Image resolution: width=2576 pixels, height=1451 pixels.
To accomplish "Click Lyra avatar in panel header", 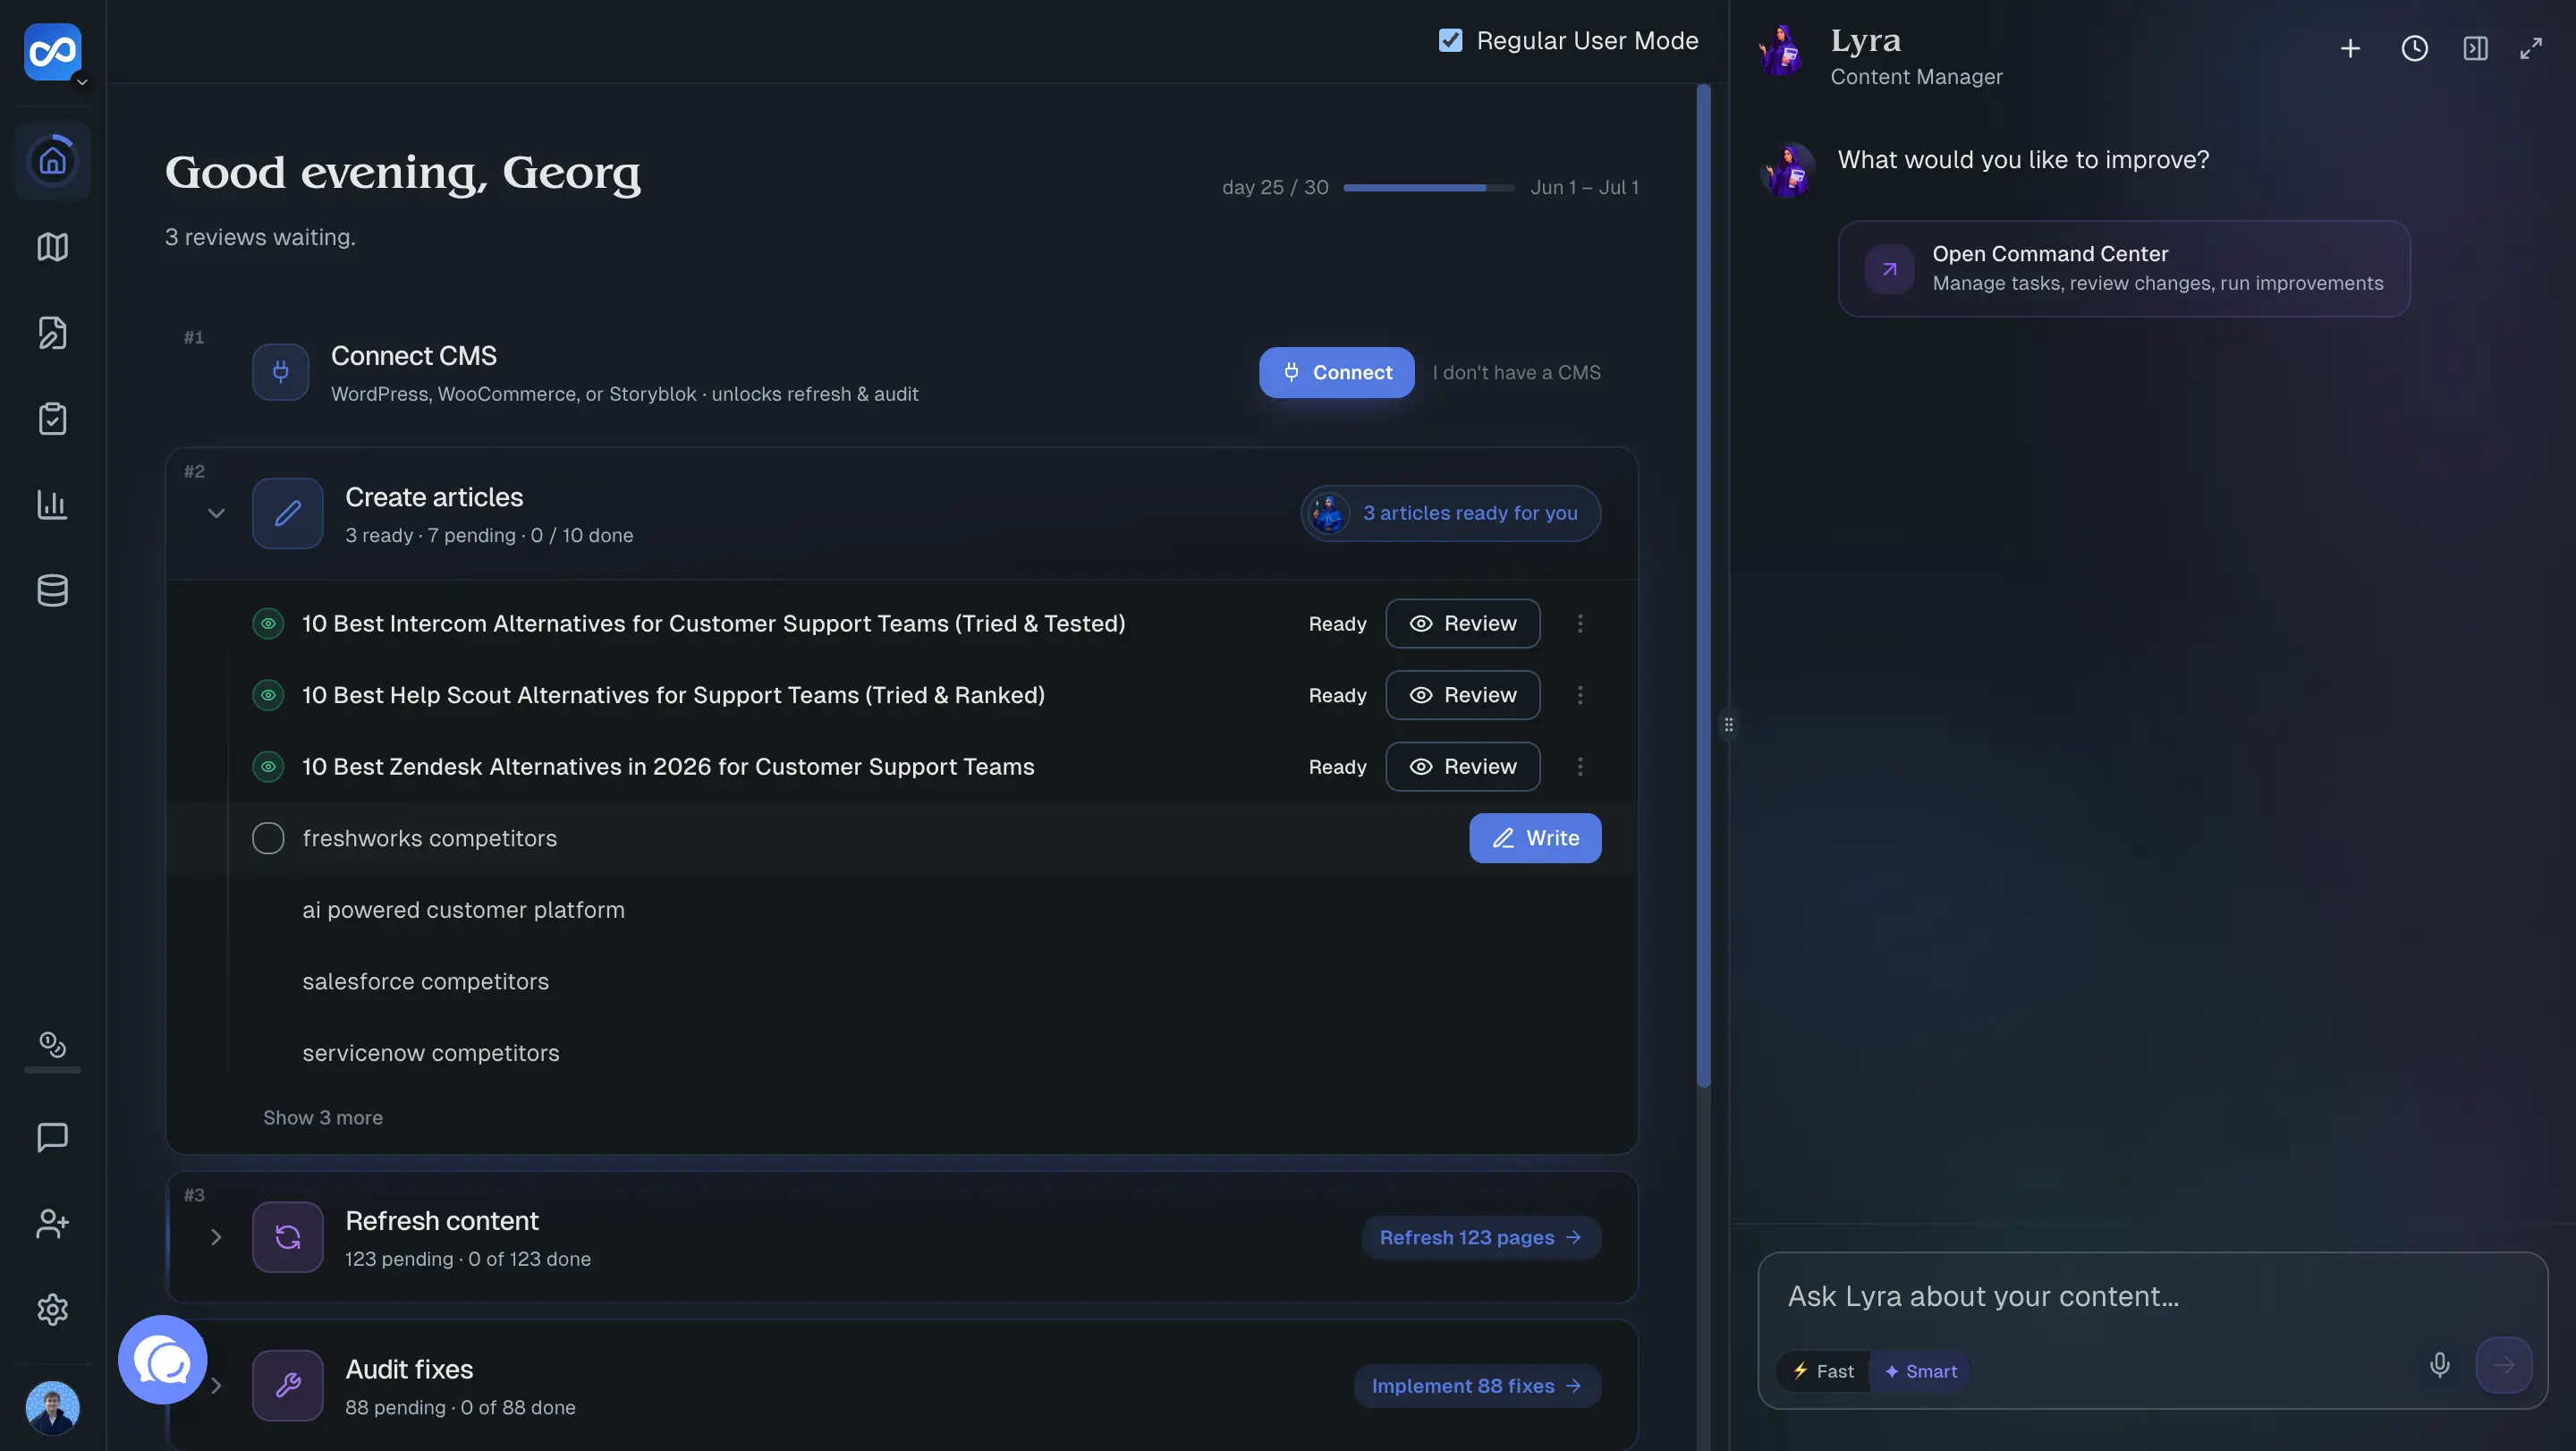I will tap(1783, 50).
